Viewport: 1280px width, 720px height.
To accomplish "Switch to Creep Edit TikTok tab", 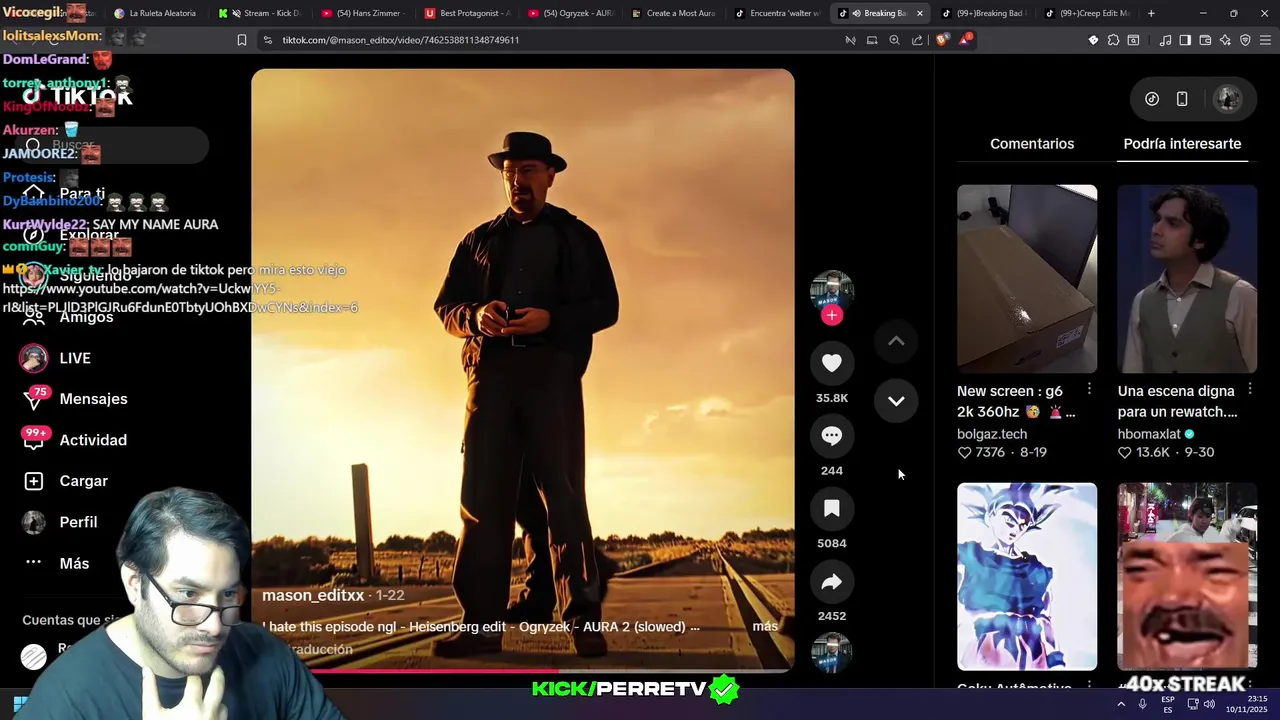I will (x=1087, y=13).
